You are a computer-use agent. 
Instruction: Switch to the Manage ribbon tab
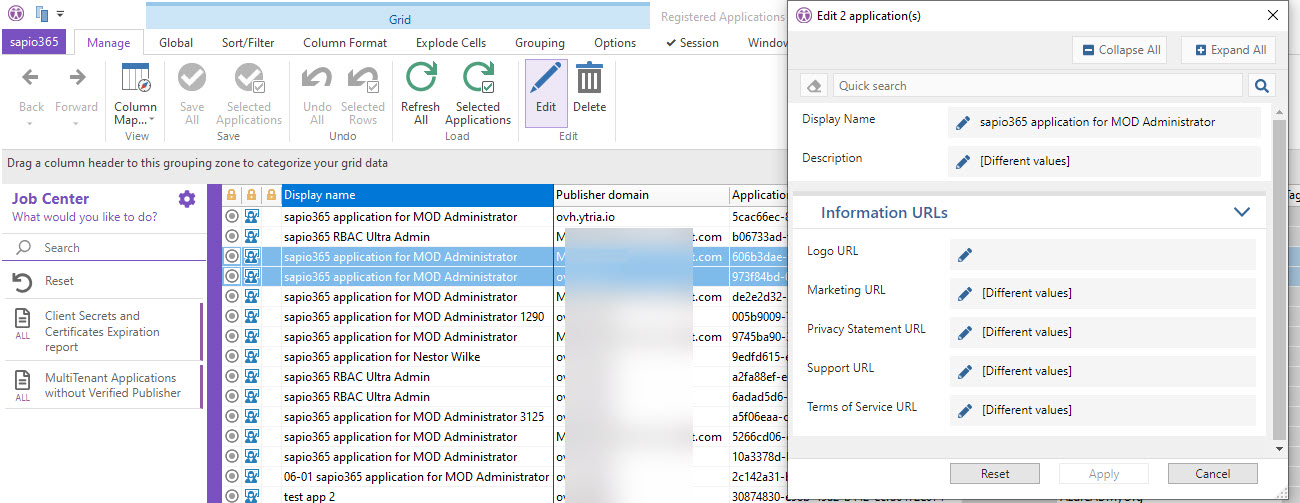pos(108,43)
